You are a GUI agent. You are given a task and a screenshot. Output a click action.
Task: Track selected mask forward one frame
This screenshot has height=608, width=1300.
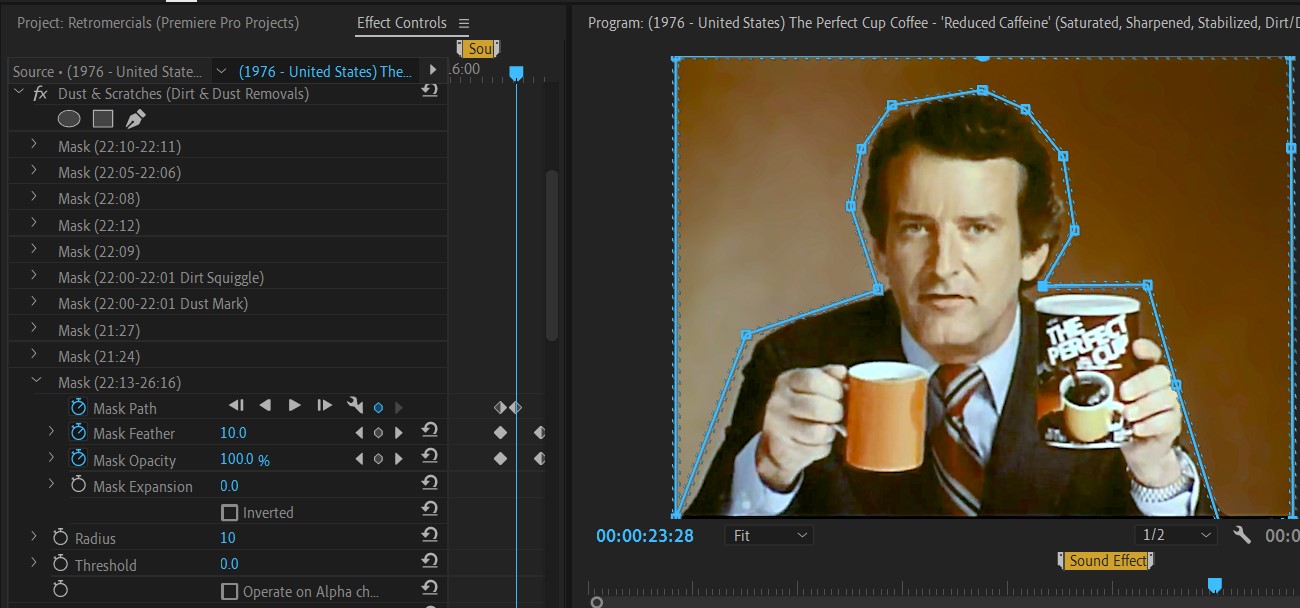(x=324, y=406)
